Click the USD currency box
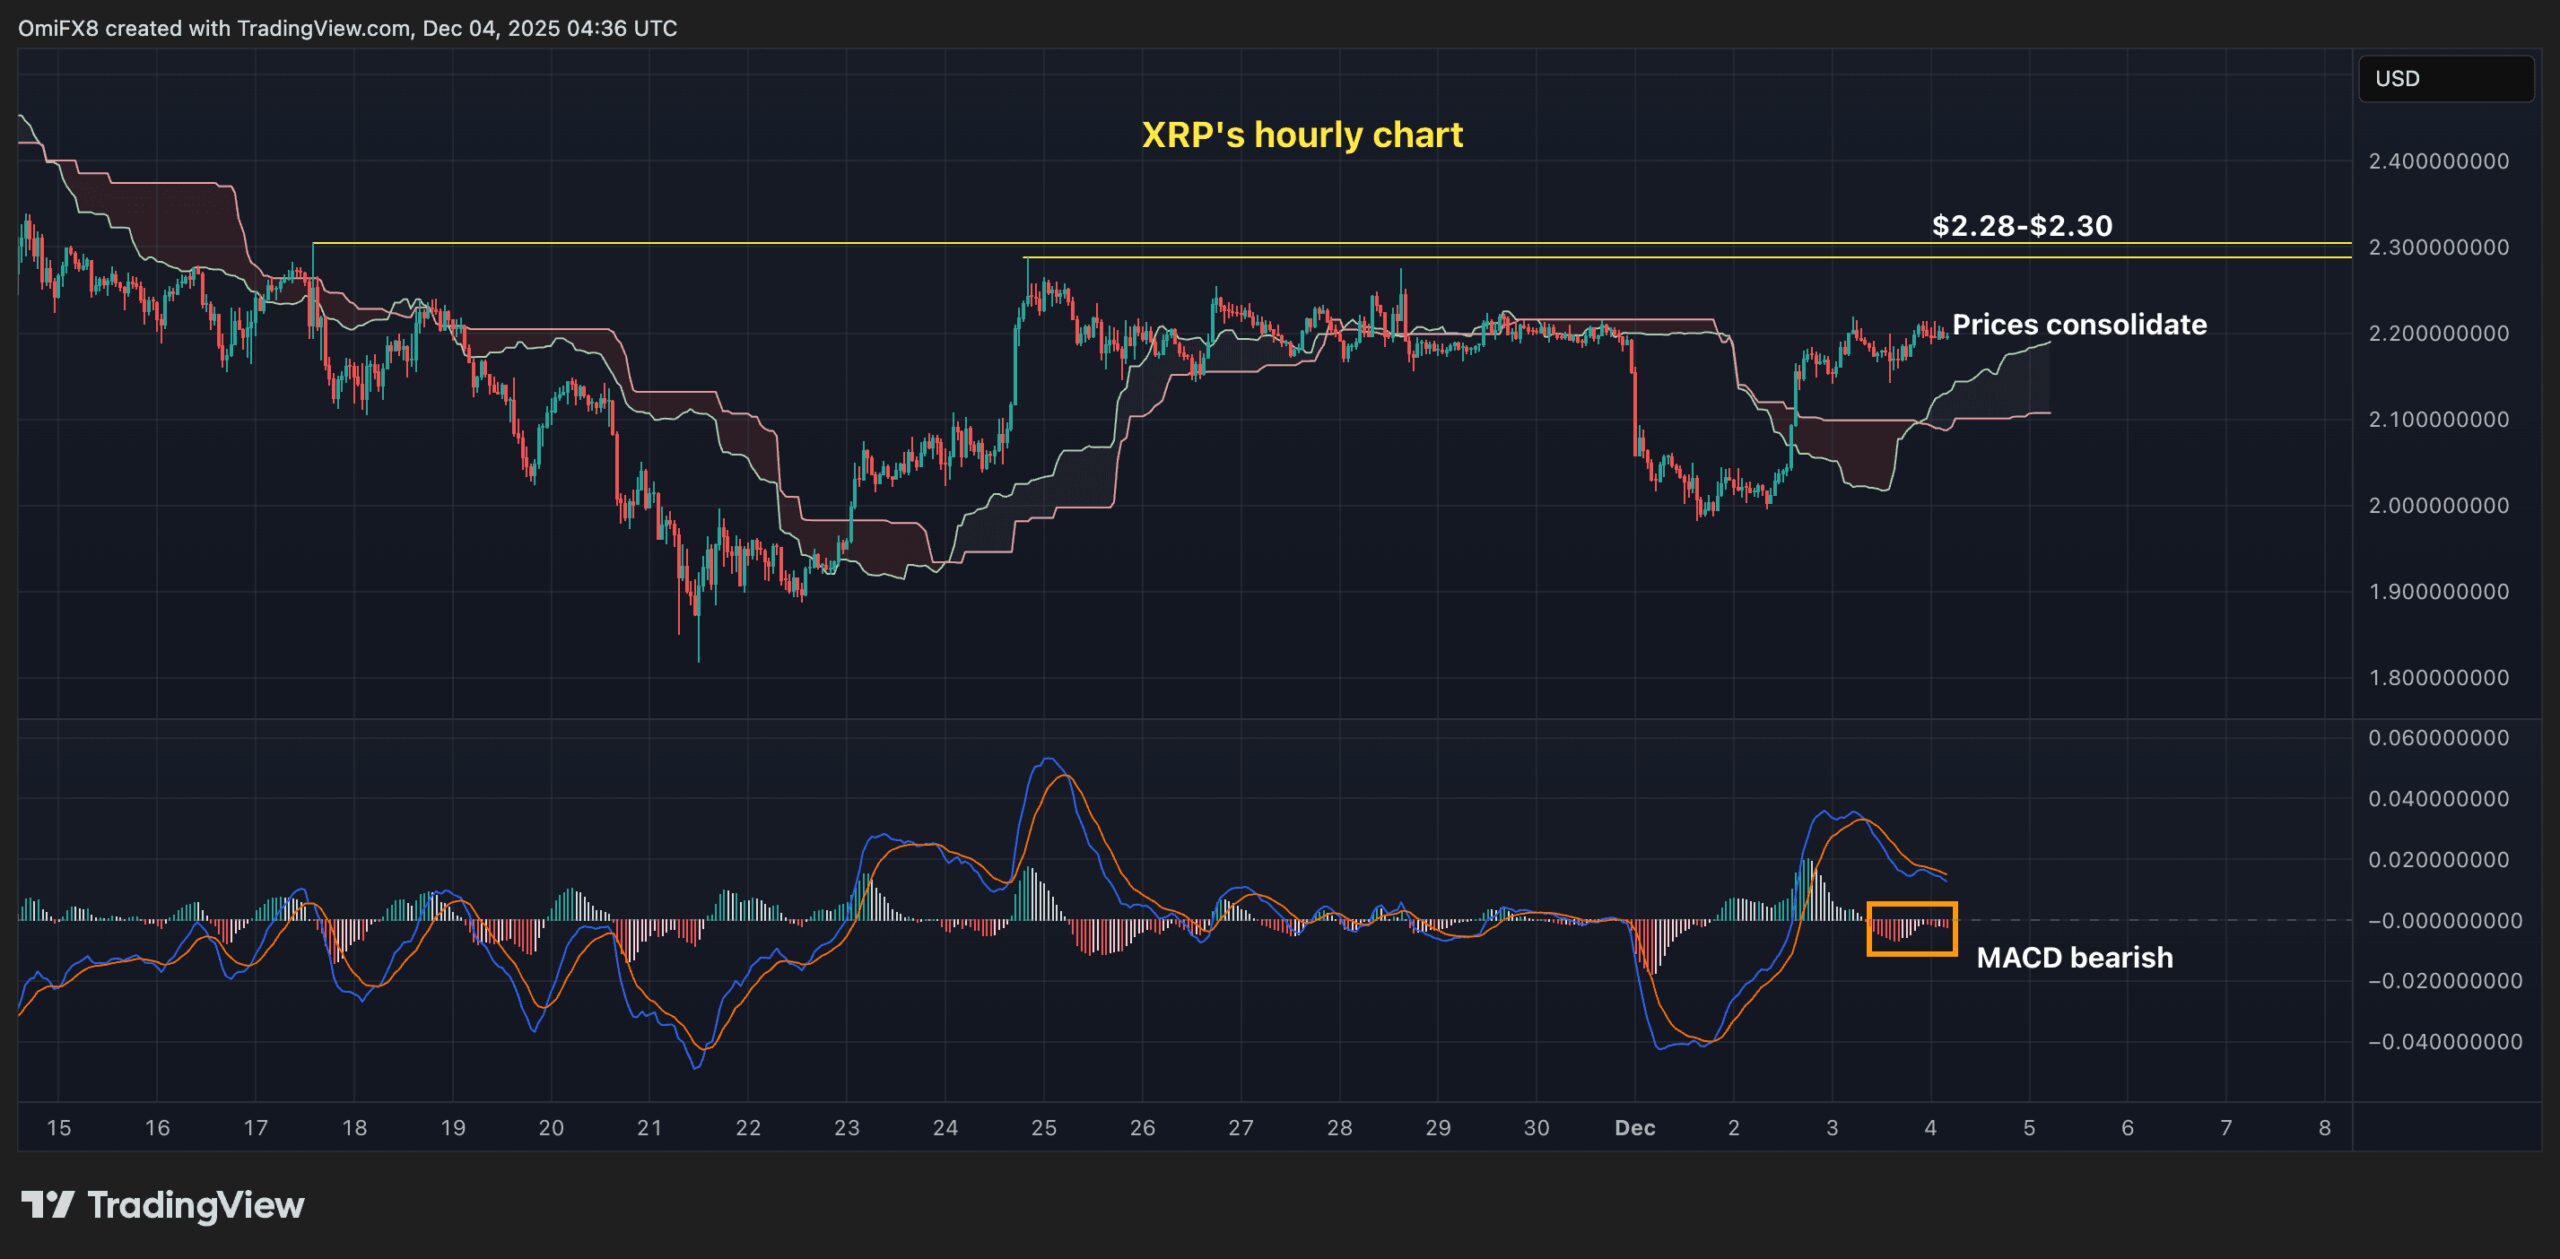This screenshot has width=2560, height=1259. (2445, 79)
